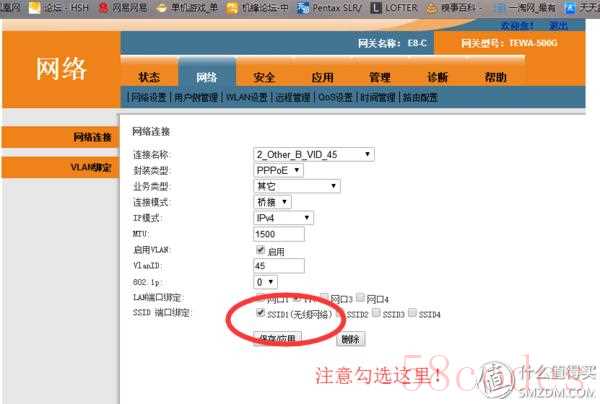600x404 pixels.
Task: Switch to the 管理 tab
Action: (380, 77)
